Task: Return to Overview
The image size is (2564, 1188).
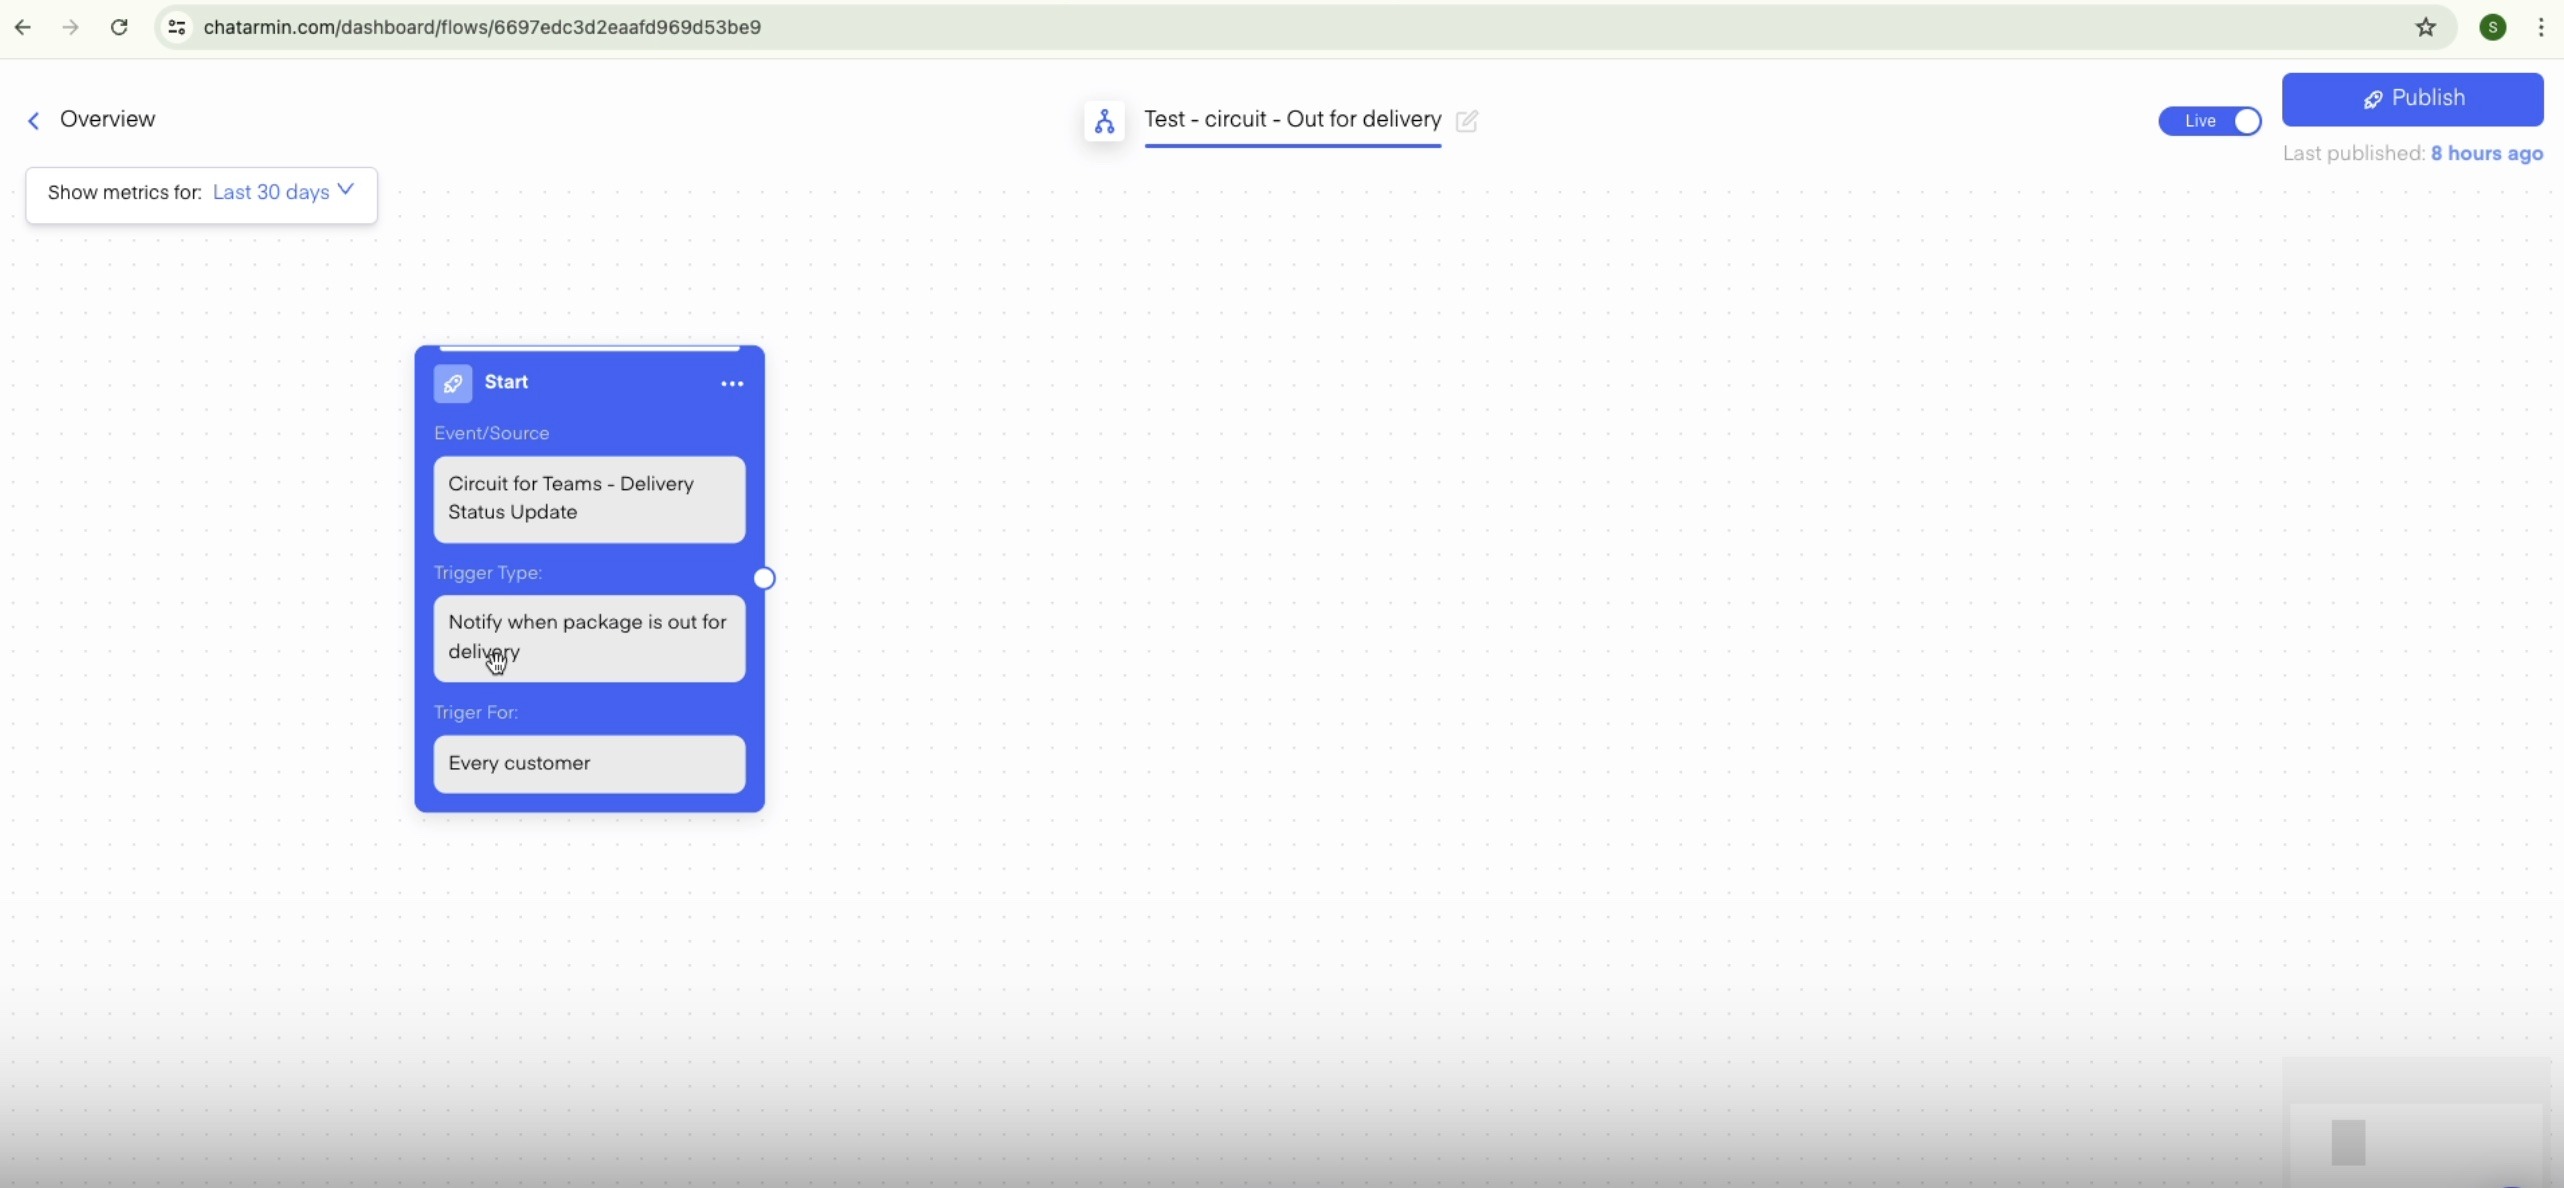Action: click(x=107, y=119)
